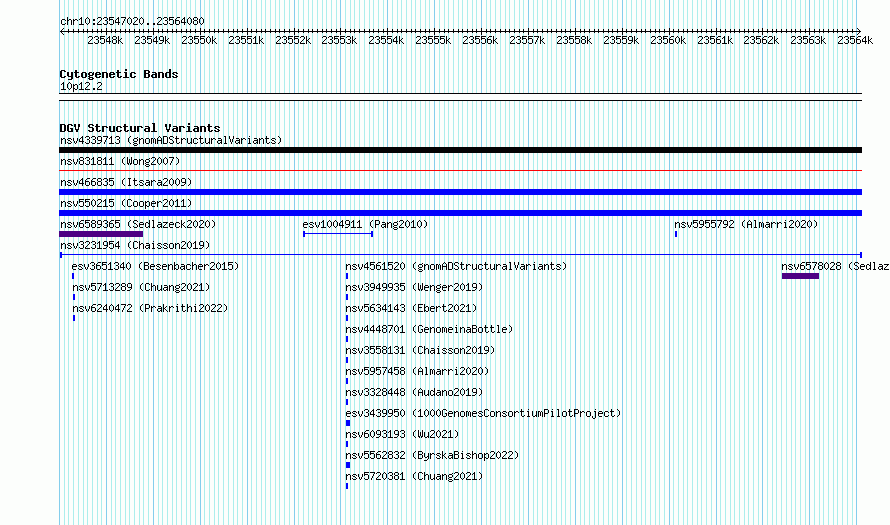The height and width of the screenshot is (525, 890).
Task: Click the 23558k ruler position
Action: (574, 40)
